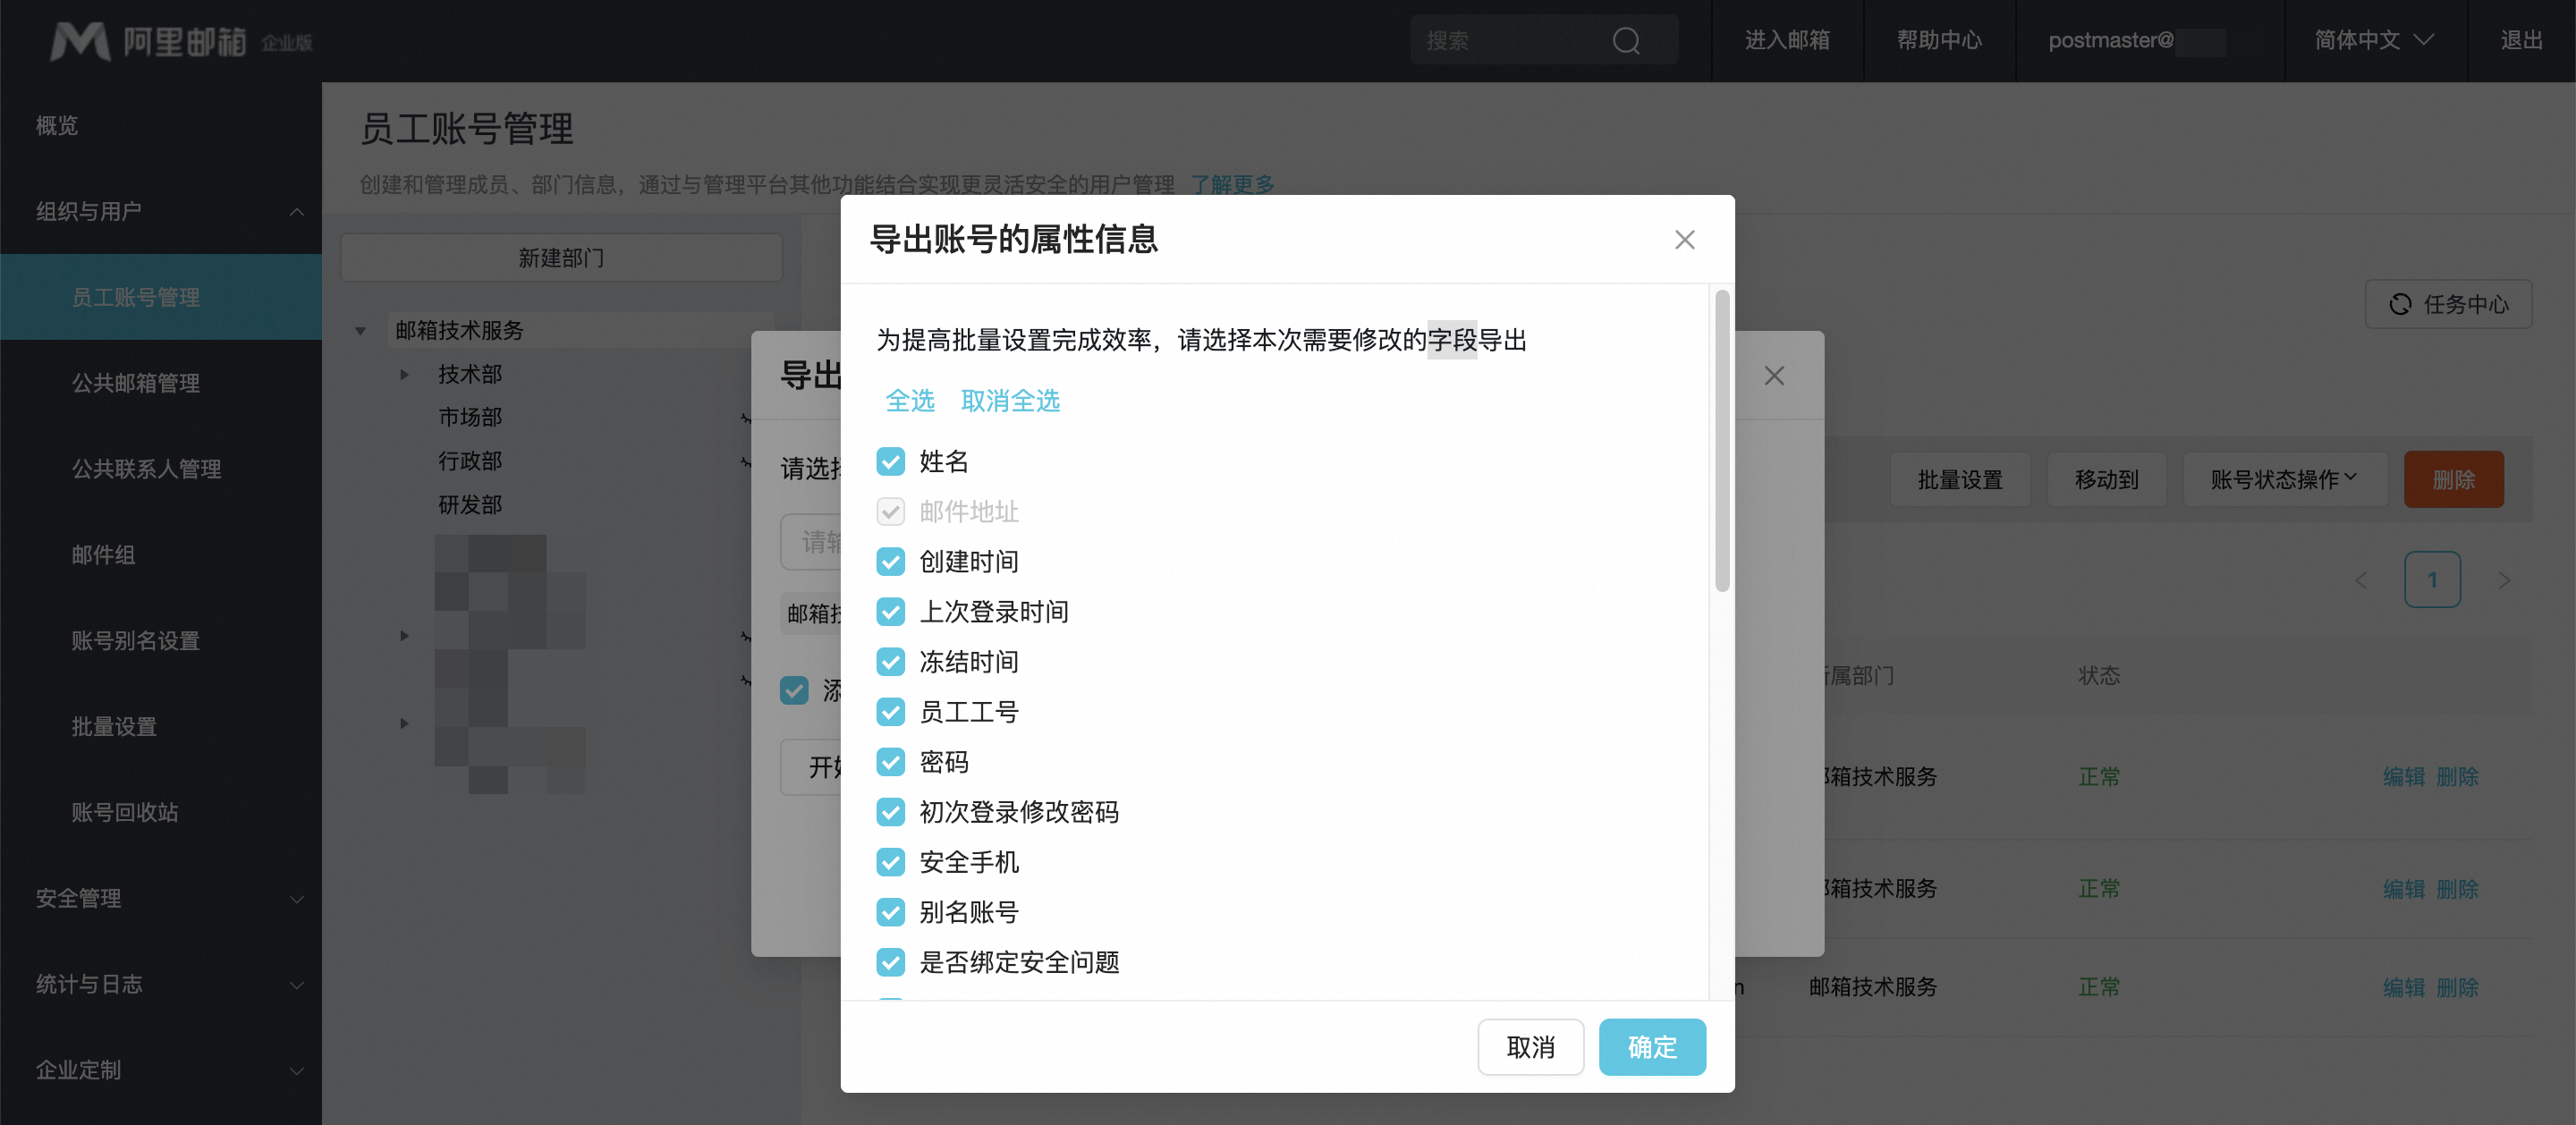Open the 账号状态操作 dropdown
This screenshot has width=2576, height=1125.
click(x=2283, y=479)
